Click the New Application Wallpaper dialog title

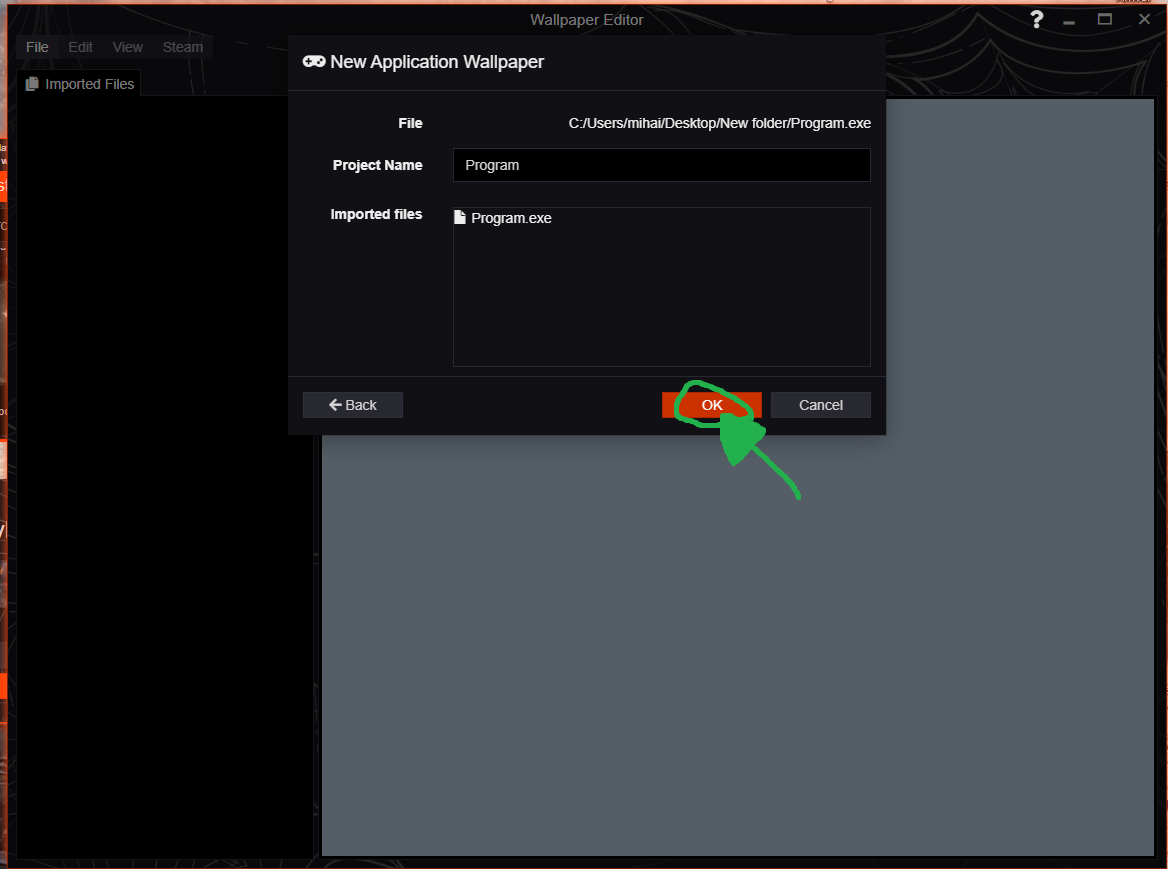[437, 62]
